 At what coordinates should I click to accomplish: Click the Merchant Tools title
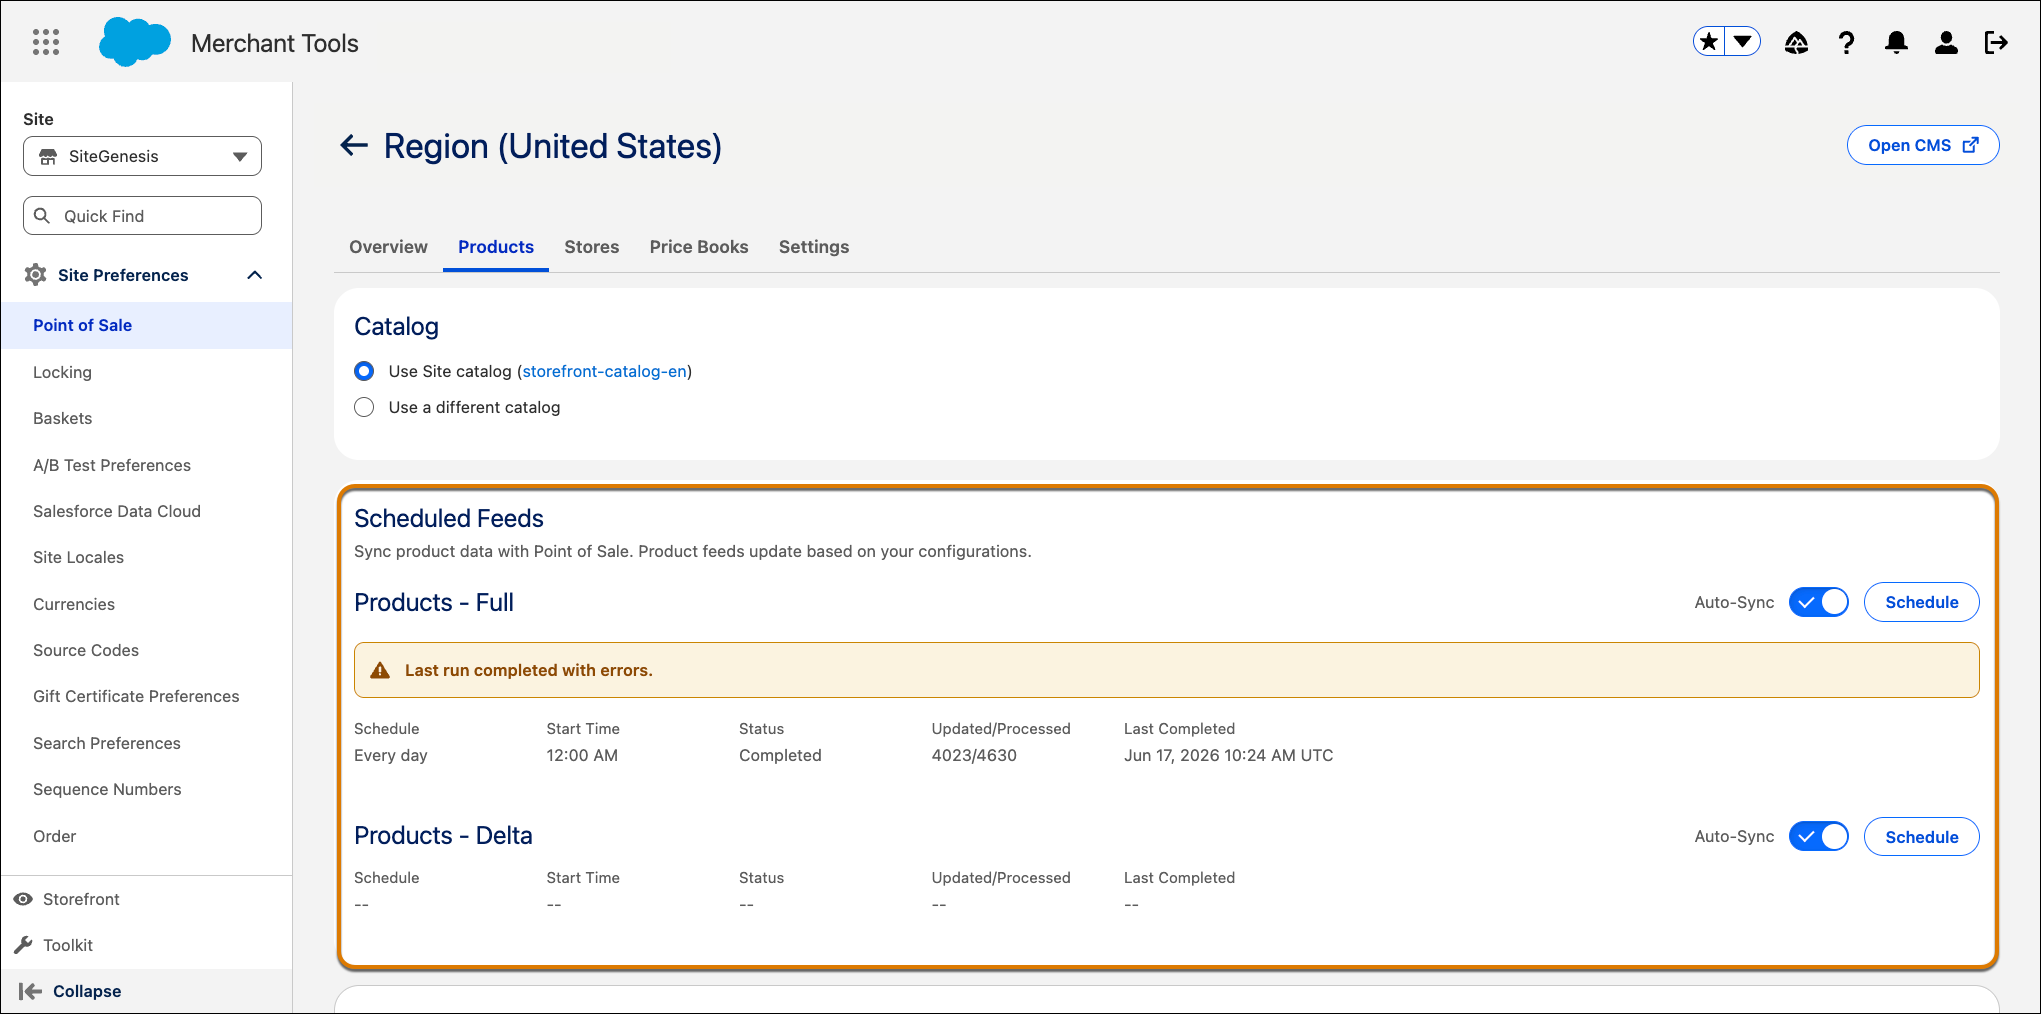pos(275,43)
